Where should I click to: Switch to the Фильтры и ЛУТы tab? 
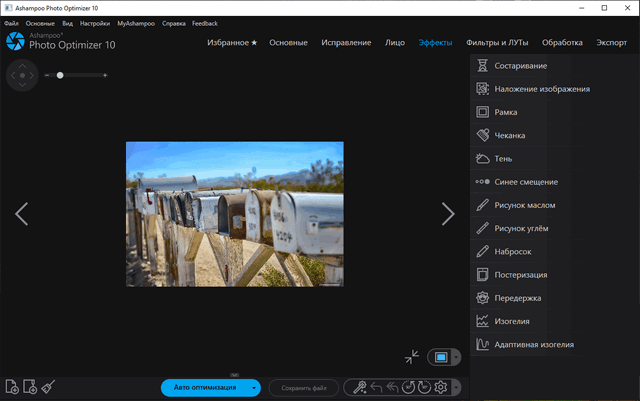click(497, 43)
